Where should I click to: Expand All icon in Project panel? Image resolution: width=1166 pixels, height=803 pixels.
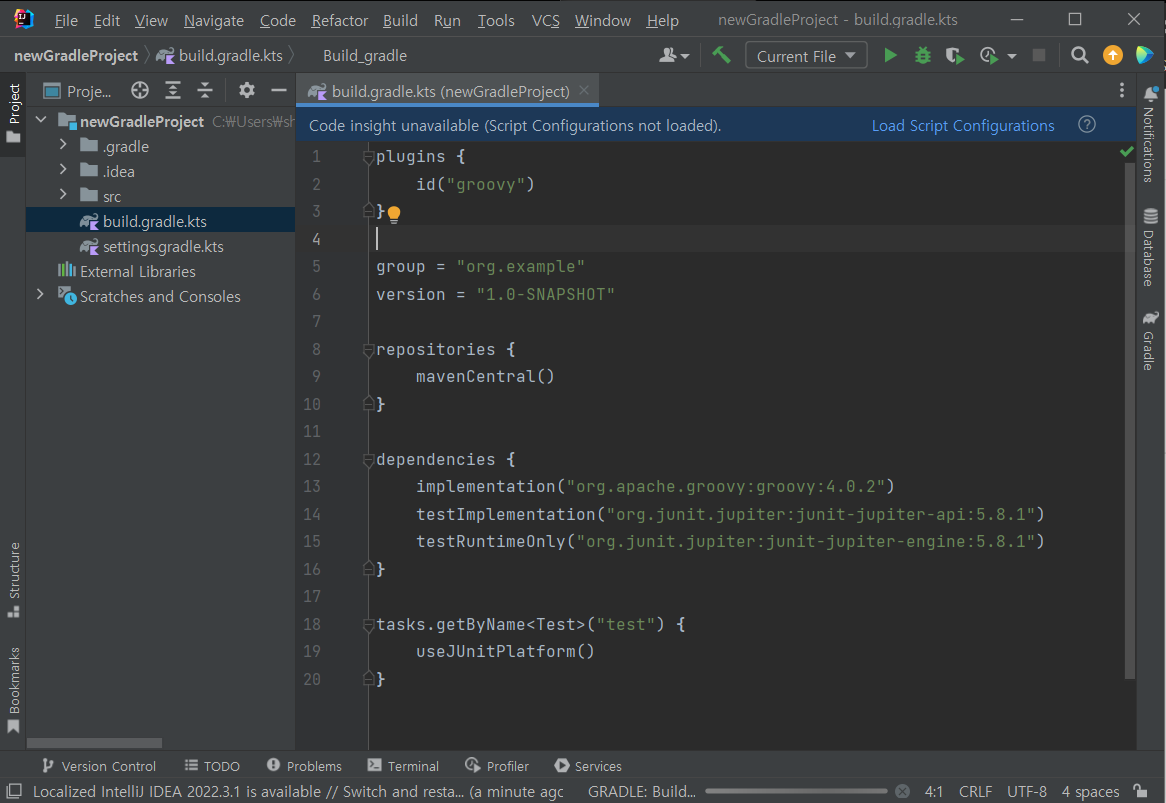[x=173, y=91]
